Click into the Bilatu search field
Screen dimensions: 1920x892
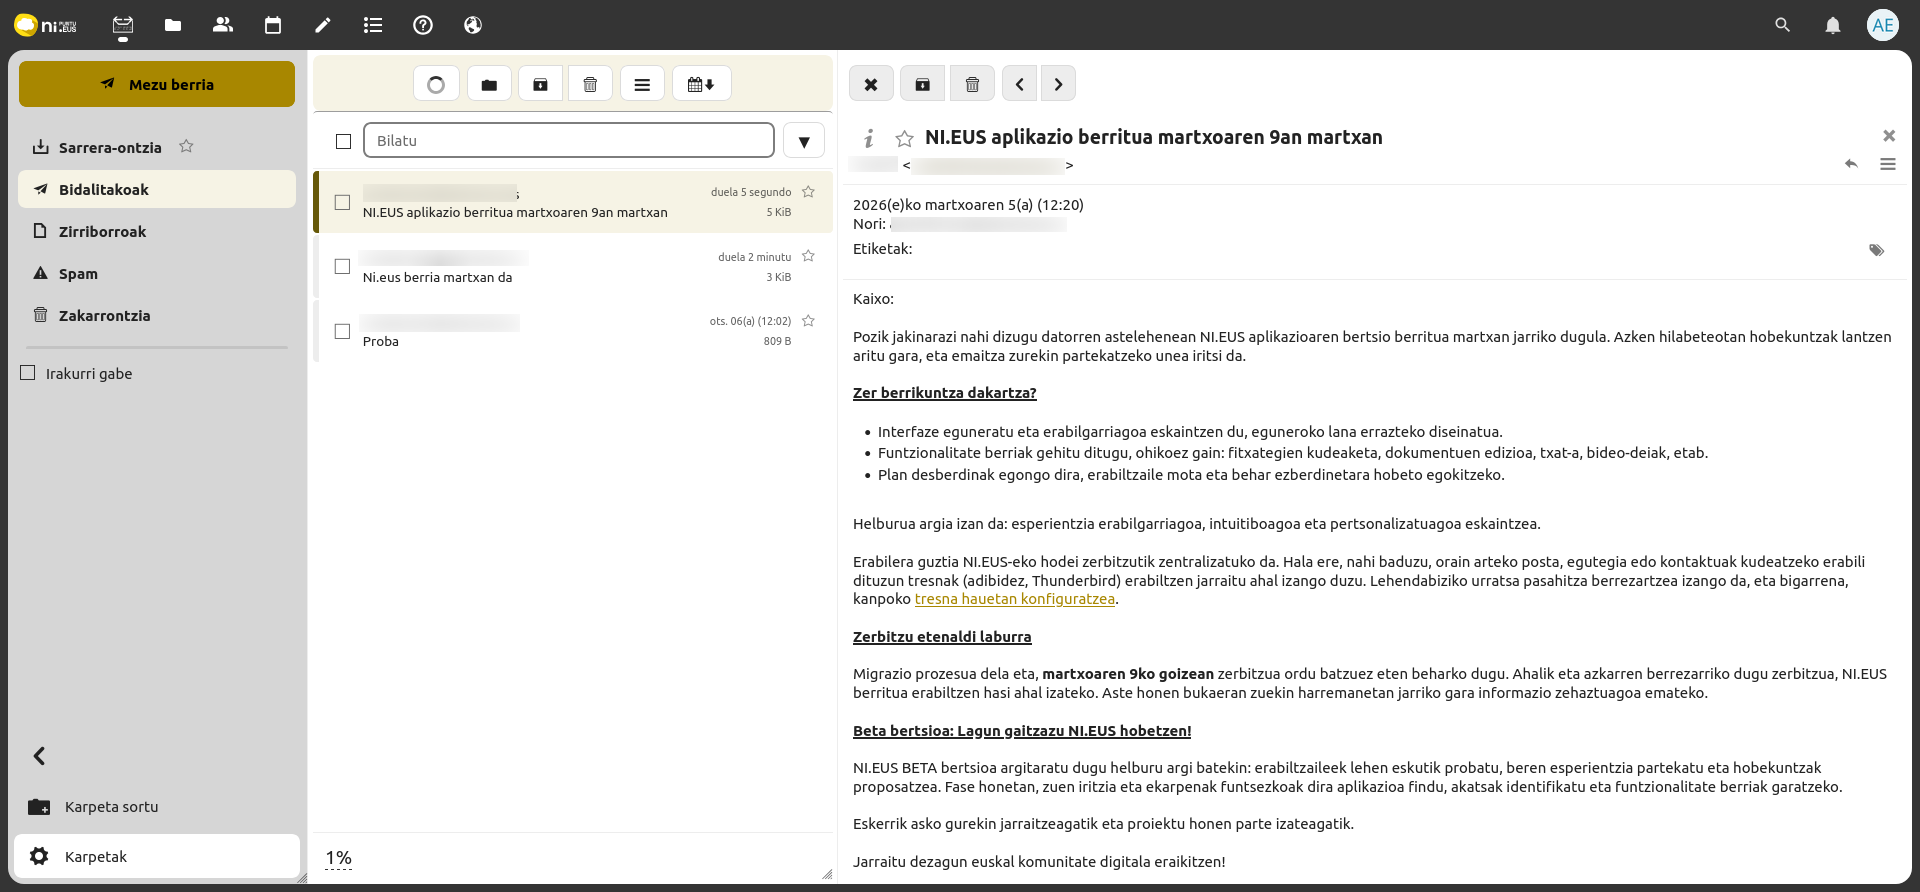point(568,141)
